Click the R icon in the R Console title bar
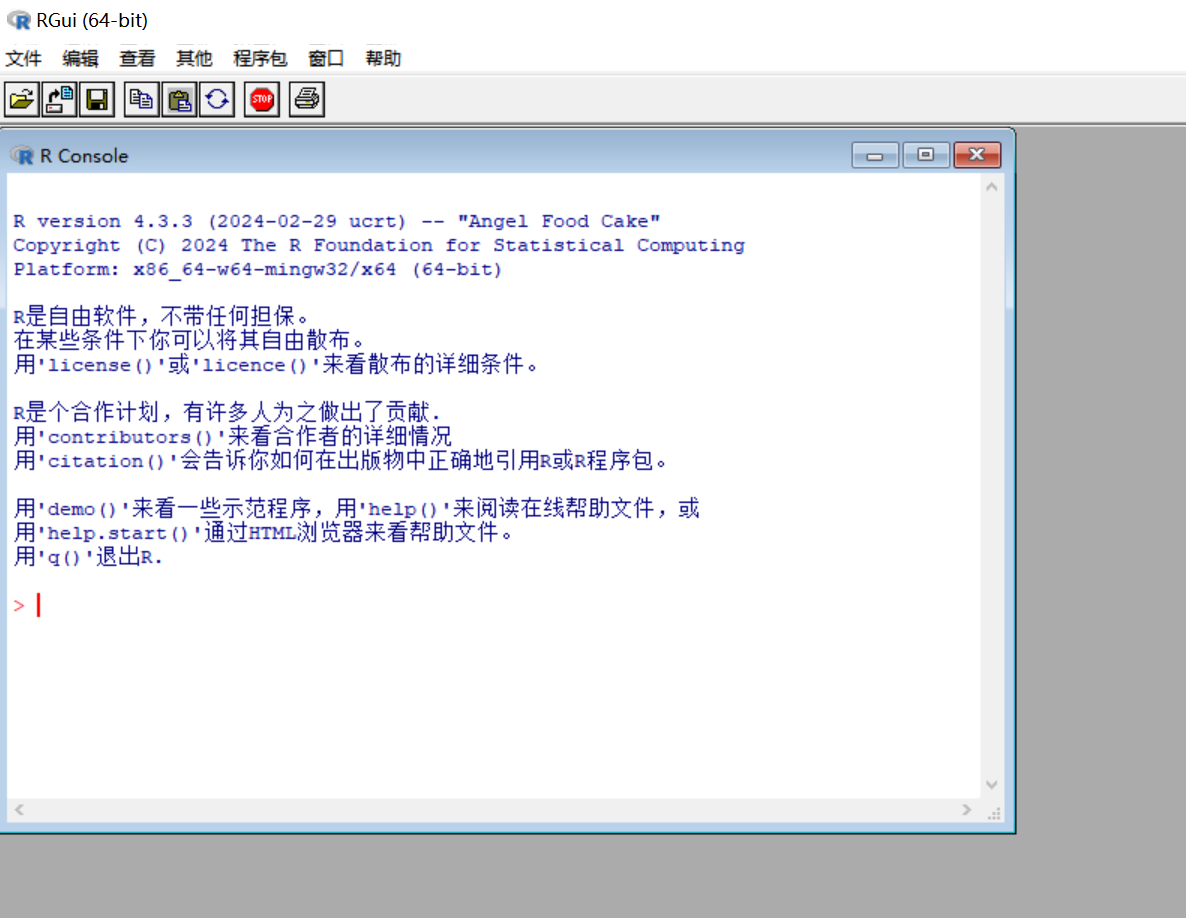The width and height of the screenshot is (1186, 918). pyautogui.click(x=23, y=156)
